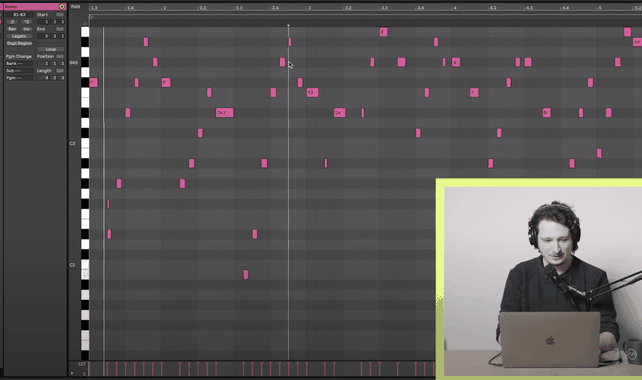Click the 3.2 mark on the ruler
This screenshot has width=642, height=380.
(348, 8)
